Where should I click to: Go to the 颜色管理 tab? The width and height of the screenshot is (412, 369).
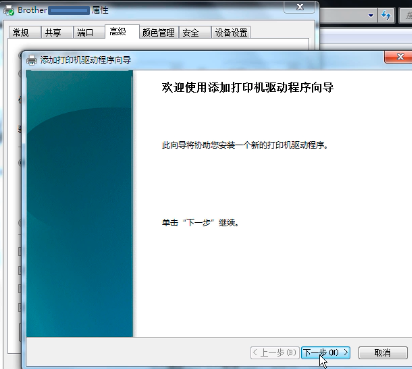[x=159, y=32]
